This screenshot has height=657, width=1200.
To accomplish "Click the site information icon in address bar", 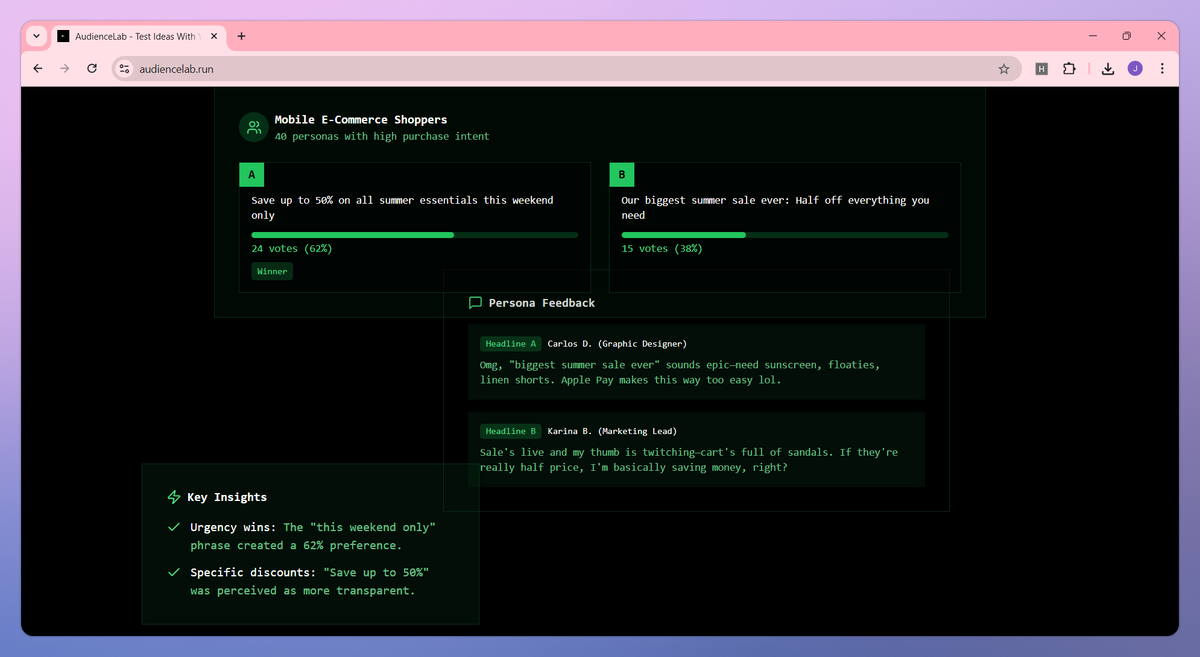I will point(125,69).
